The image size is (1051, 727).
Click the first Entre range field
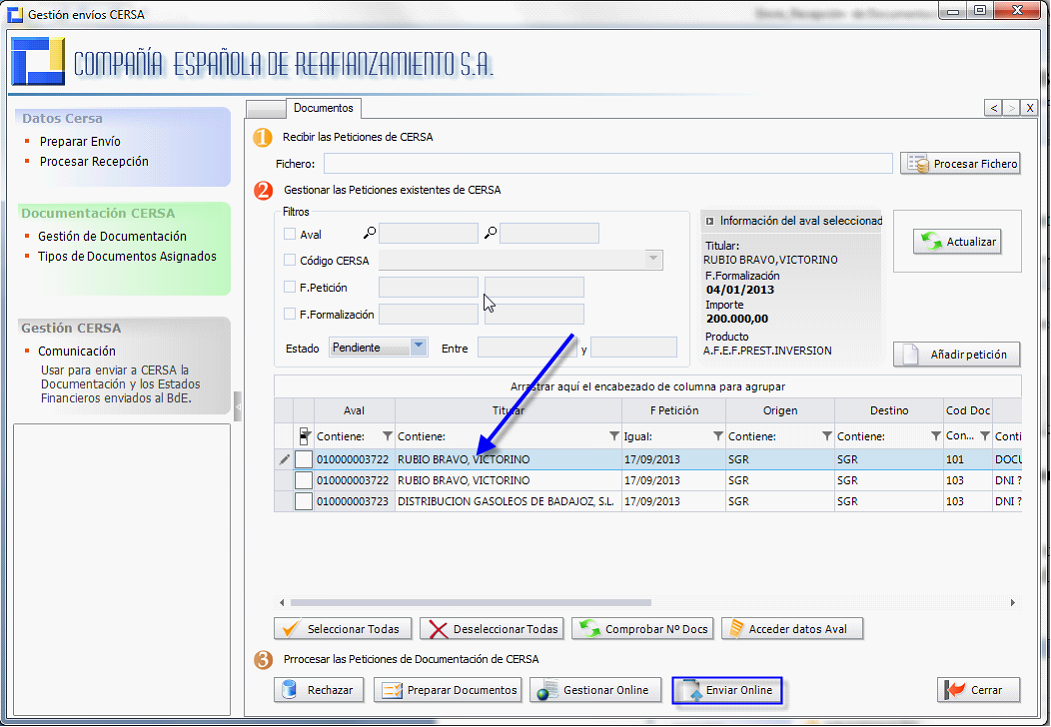(527, 348)
